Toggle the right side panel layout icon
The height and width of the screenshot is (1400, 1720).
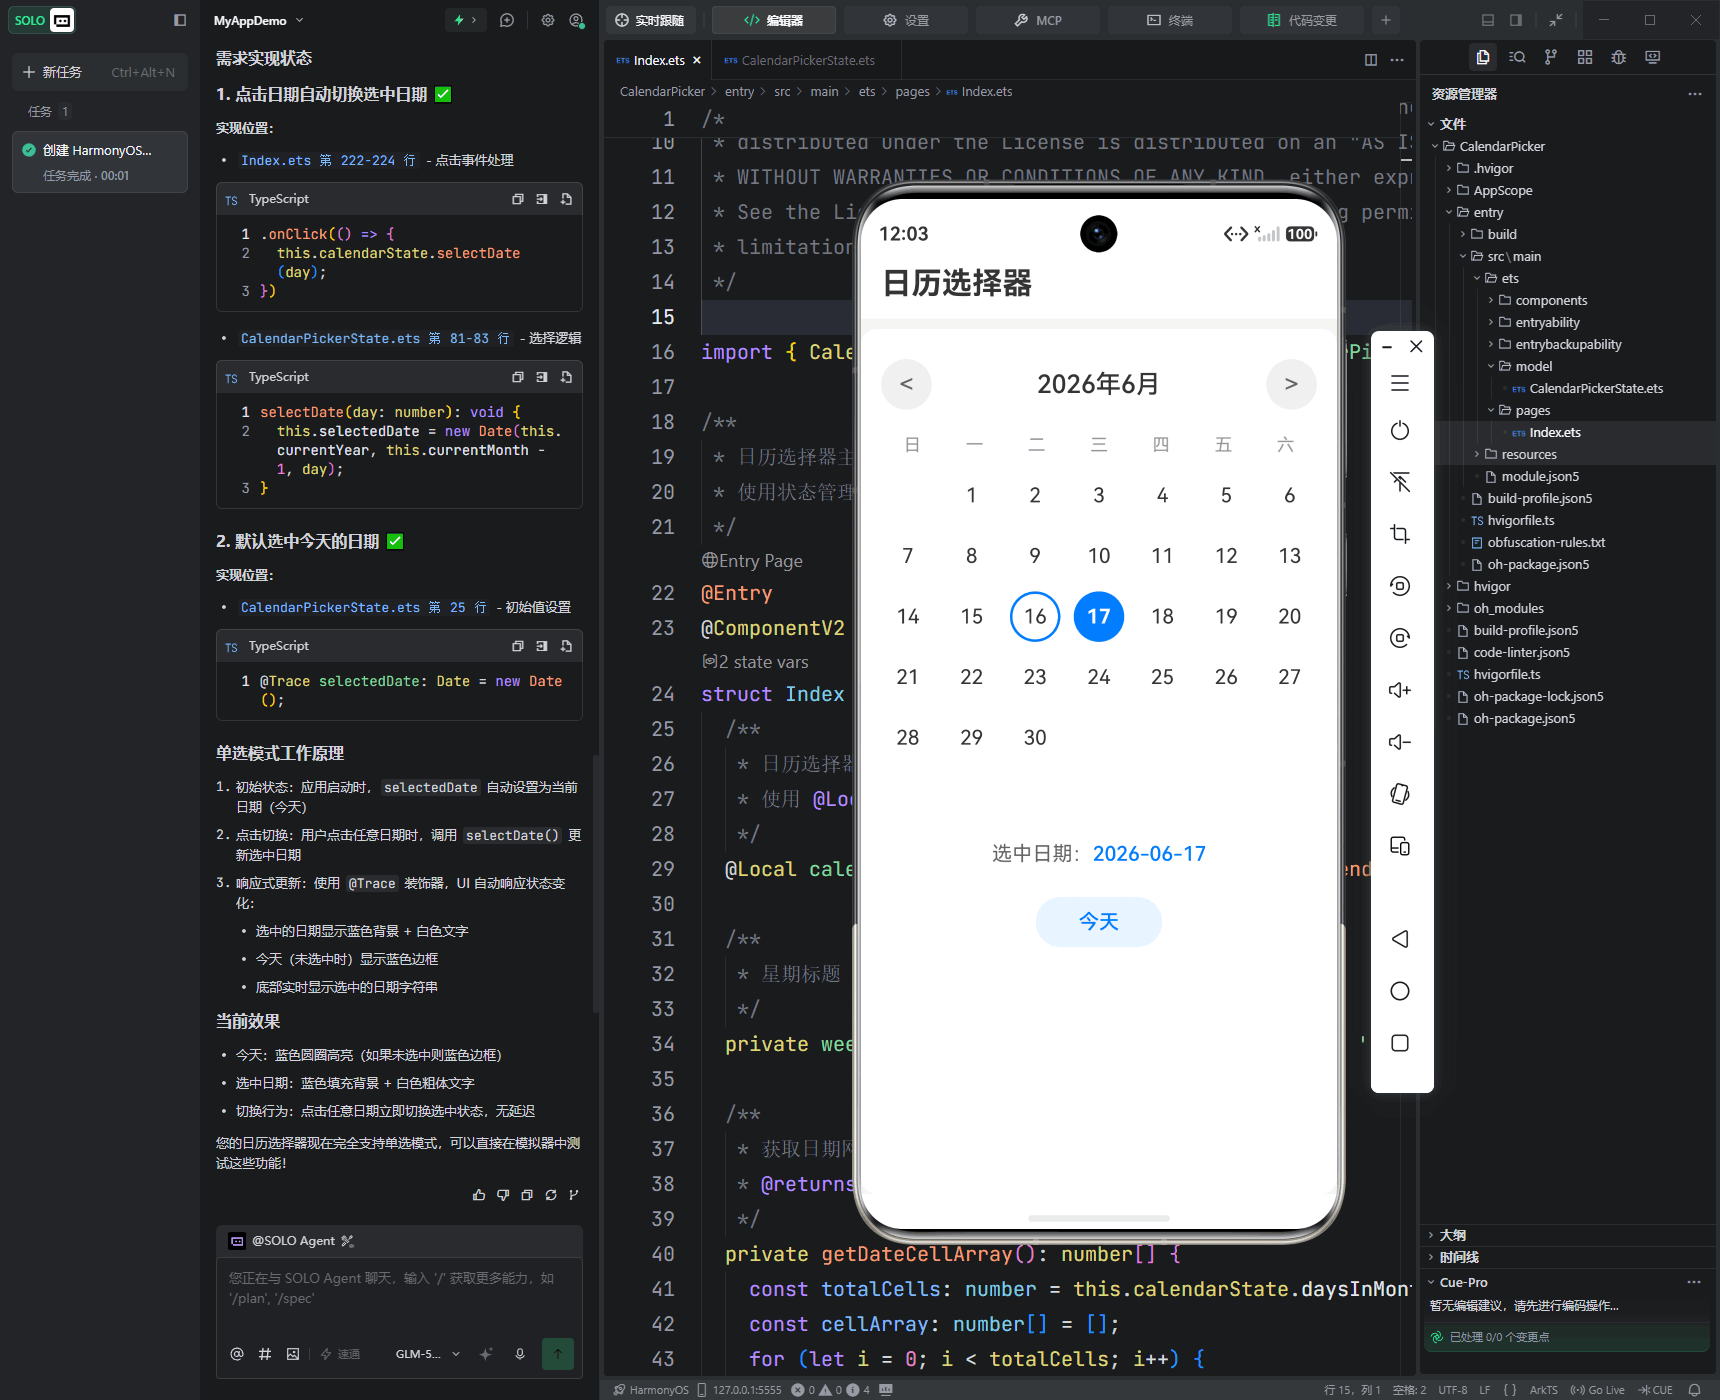[1516, 20]
